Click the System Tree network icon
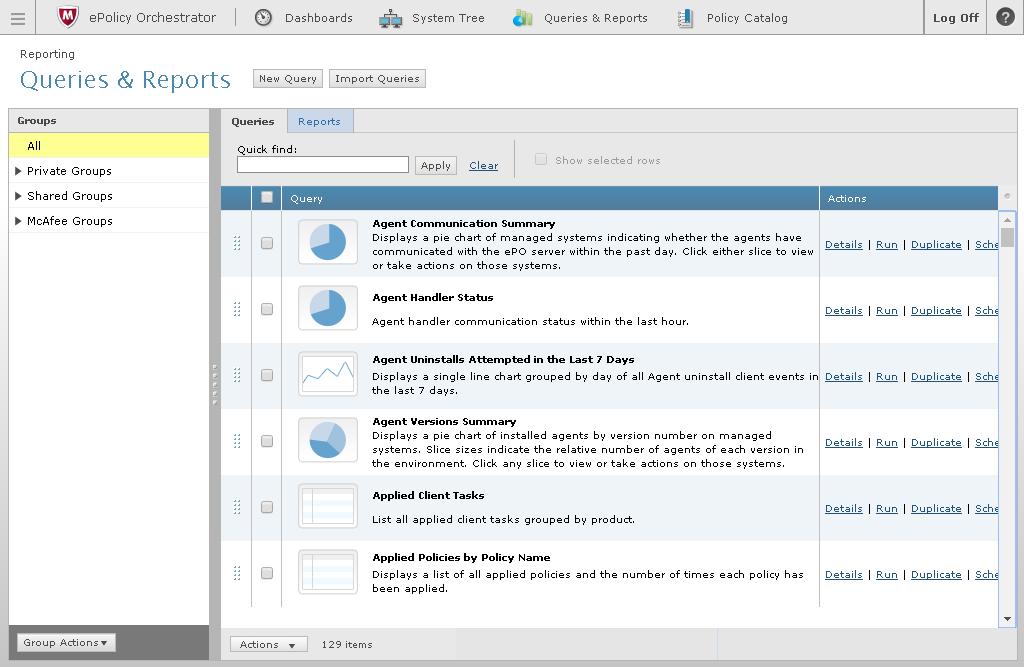The image size is (1024, 667). pos(391,18)
